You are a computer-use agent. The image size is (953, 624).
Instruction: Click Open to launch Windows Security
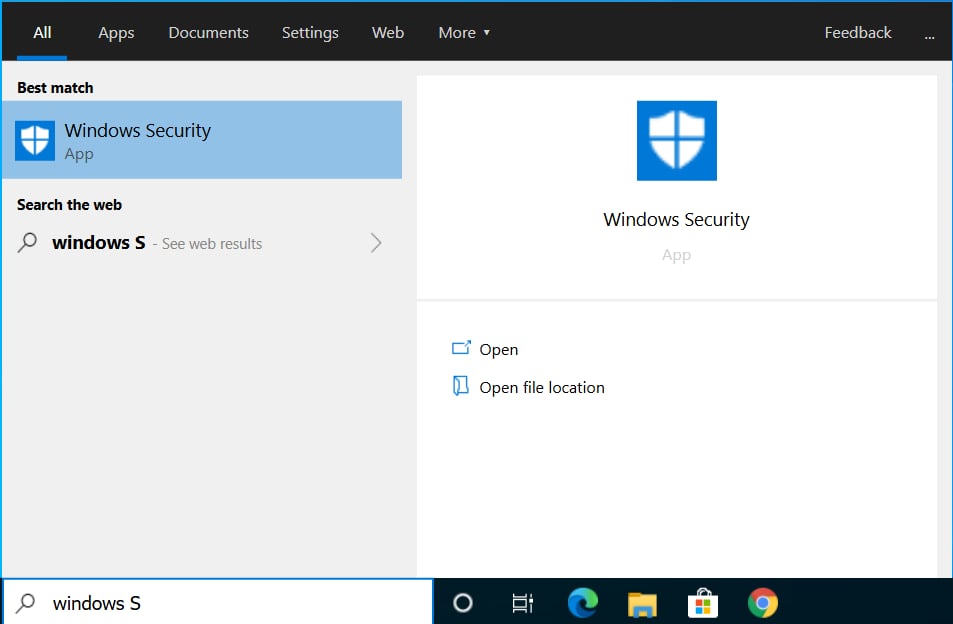(498, 349)
